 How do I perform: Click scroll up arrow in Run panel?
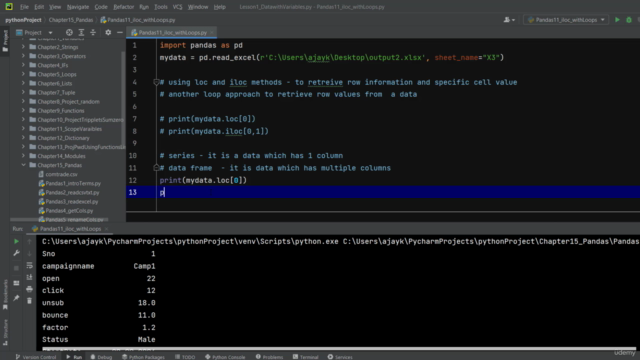point(29,241)
